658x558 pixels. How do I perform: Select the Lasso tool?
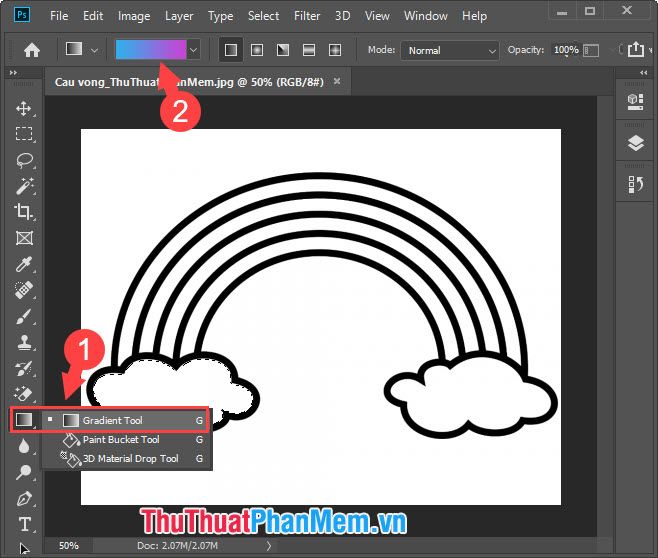tap(24, 160)
